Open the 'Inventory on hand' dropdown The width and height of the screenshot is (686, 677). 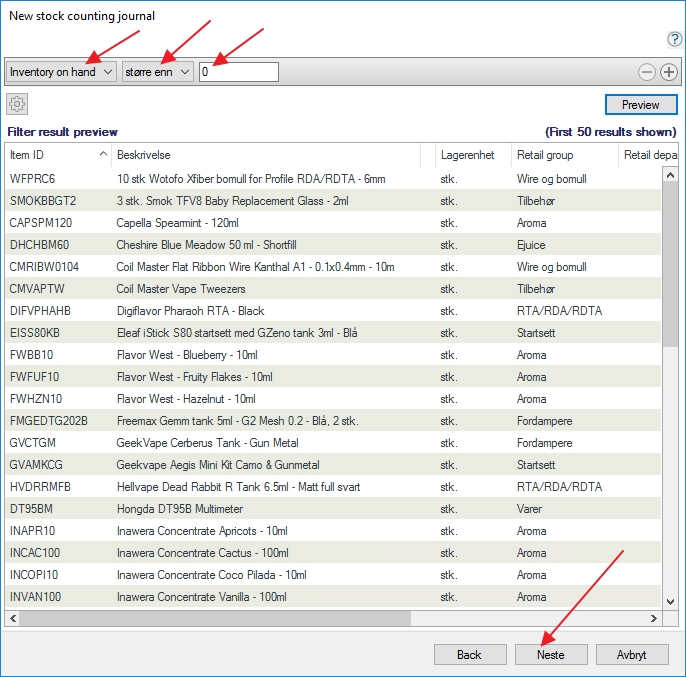pyautogui.click(x=61, y=72)
